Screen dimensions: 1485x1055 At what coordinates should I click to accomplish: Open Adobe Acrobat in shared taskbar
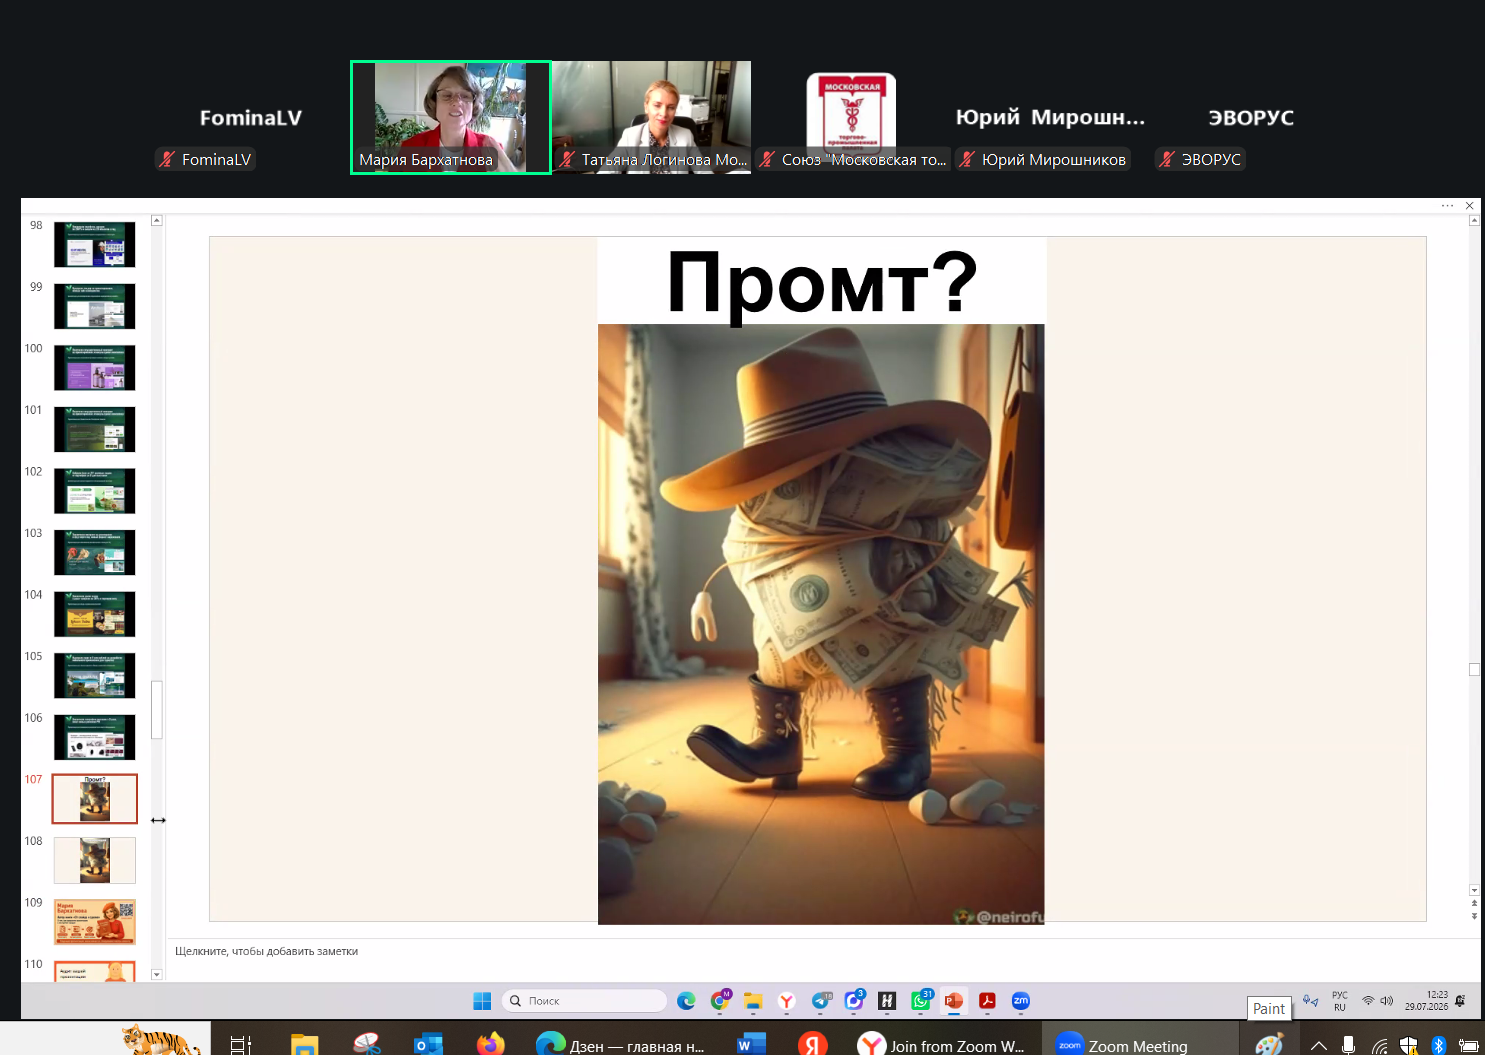pos(987,1001)
